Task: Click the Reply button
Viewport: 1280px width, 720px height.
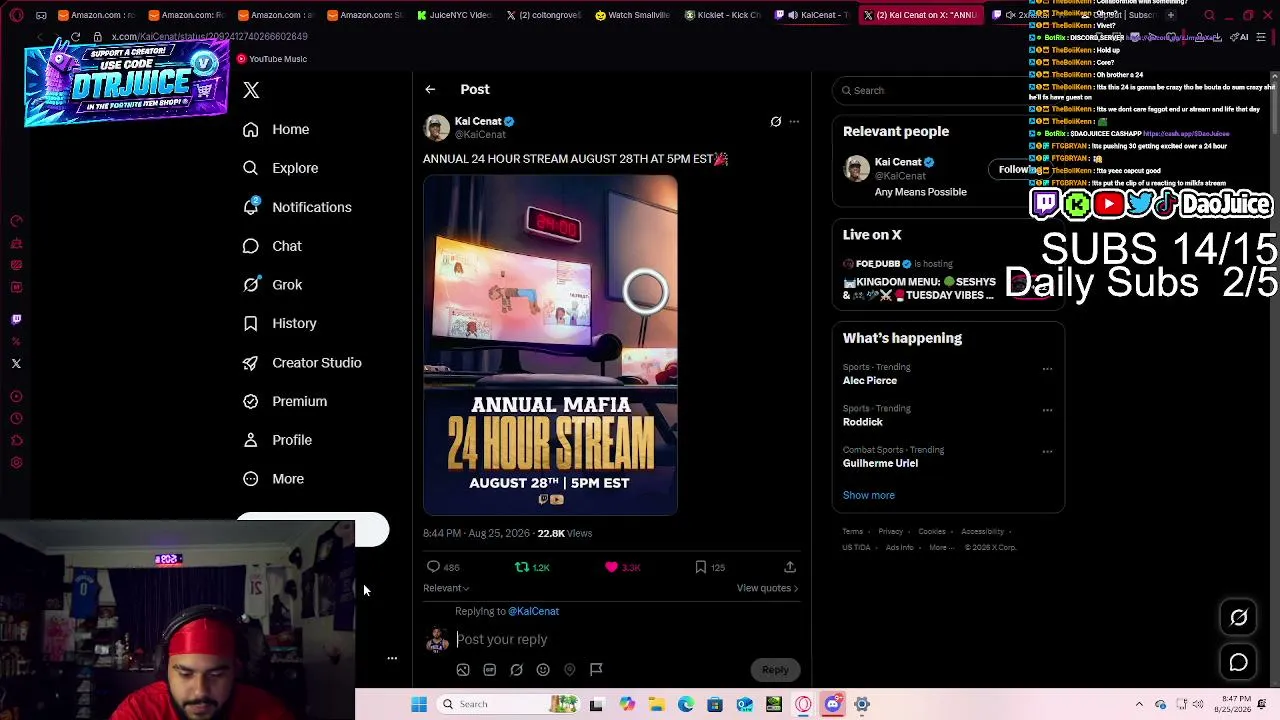Action: 775,670
